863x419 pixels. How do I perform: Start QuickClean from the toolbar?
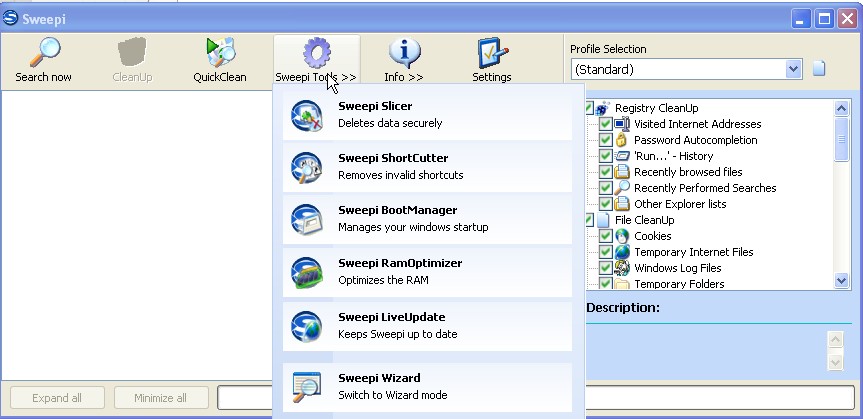[x=220, y=59]
